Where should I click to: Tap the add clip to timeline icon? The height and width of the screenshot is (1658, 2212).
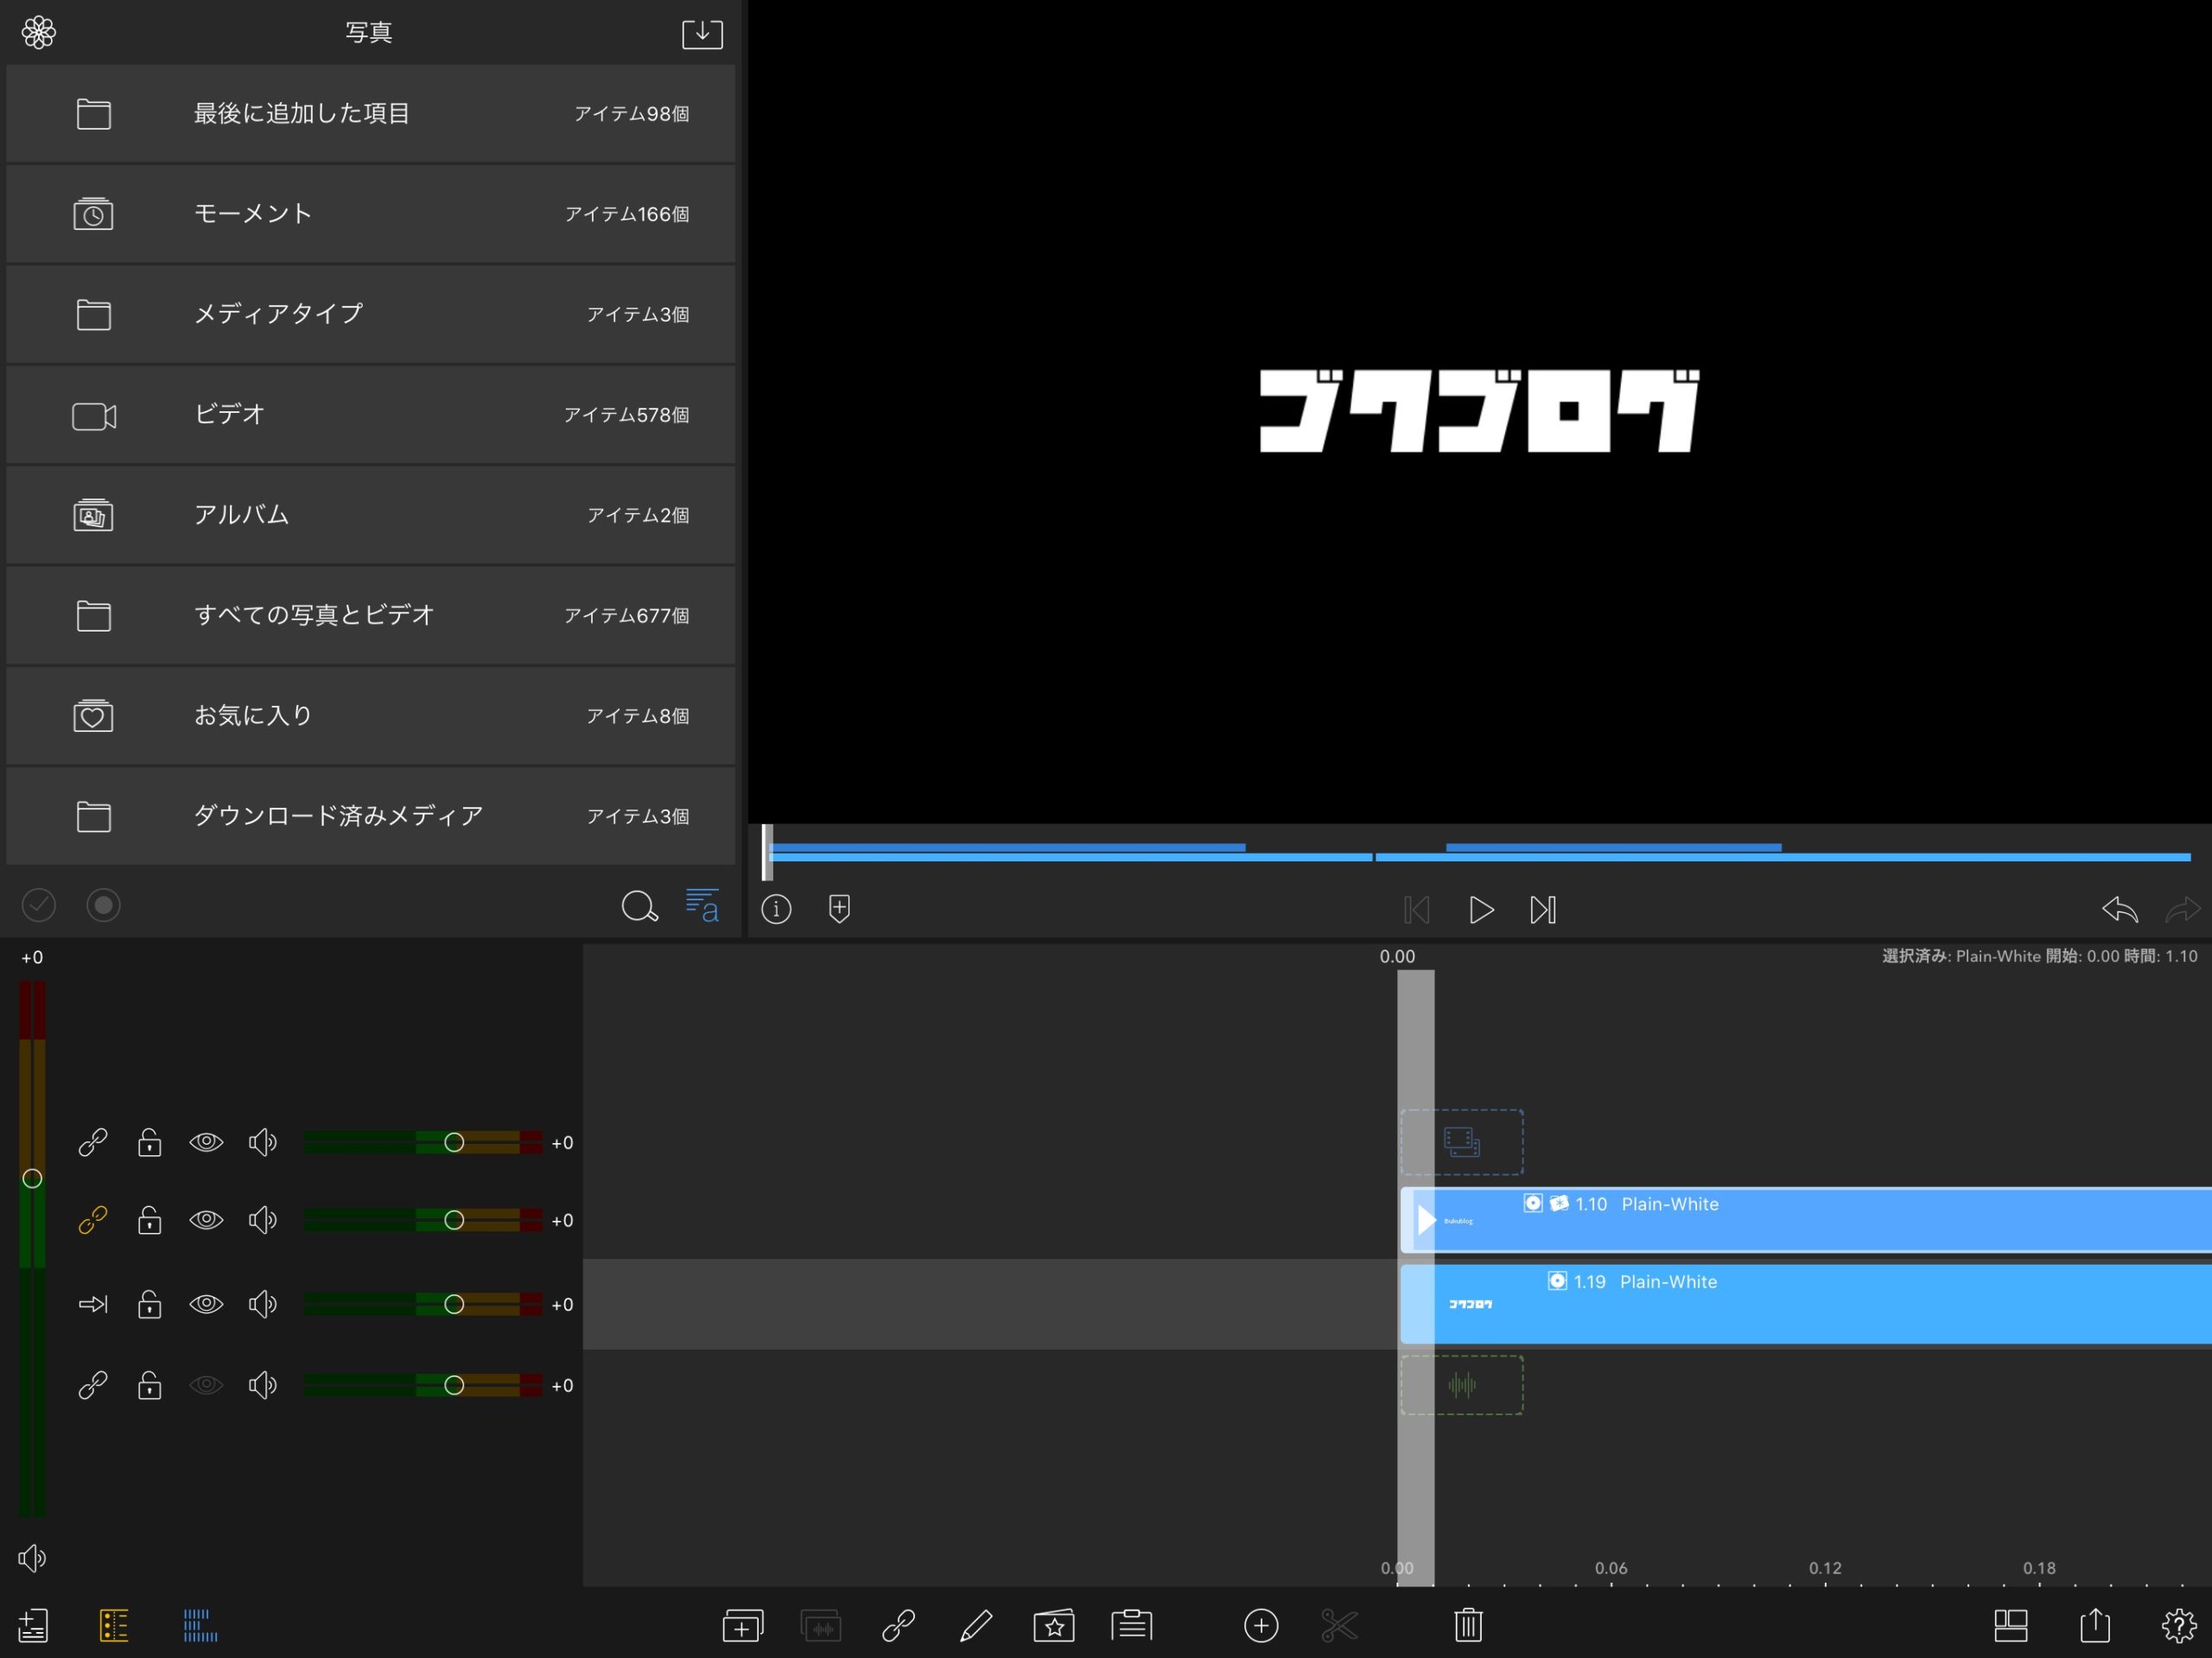[x=743, y=1625]
